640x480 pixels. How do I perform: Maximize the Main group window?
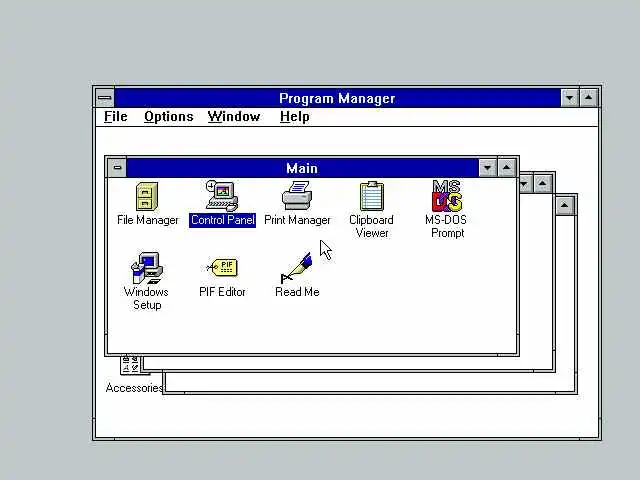point(507,167)
